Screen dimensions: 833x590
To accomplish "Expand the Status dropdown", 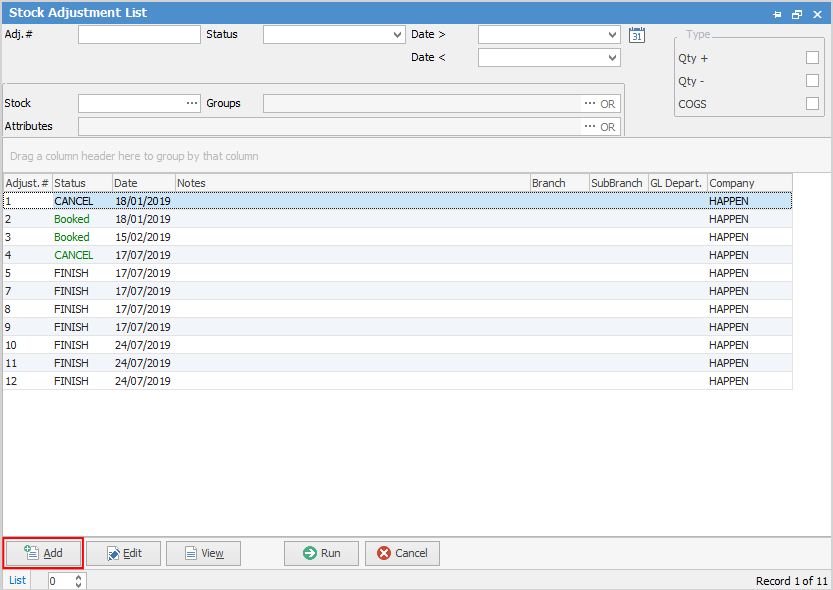I will click(397, 35).
